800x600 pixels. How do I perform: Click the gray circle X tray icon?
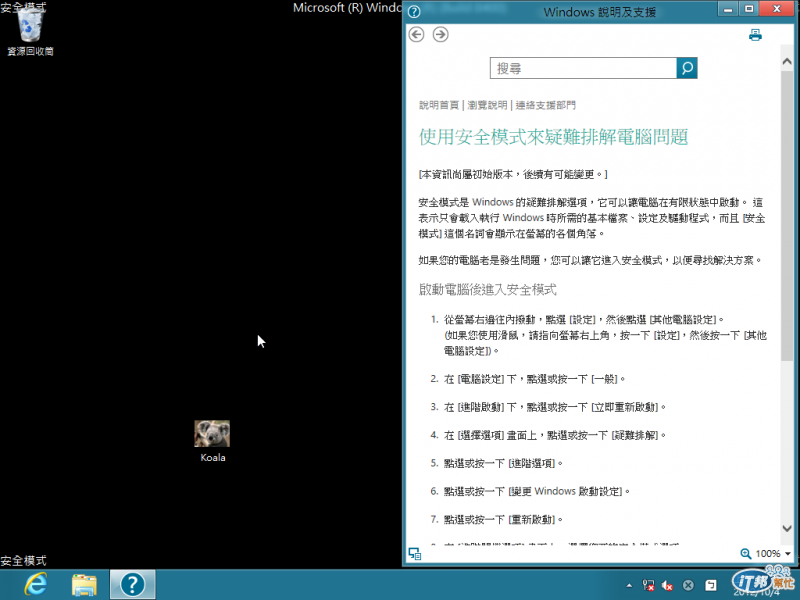tap(688, 585)
